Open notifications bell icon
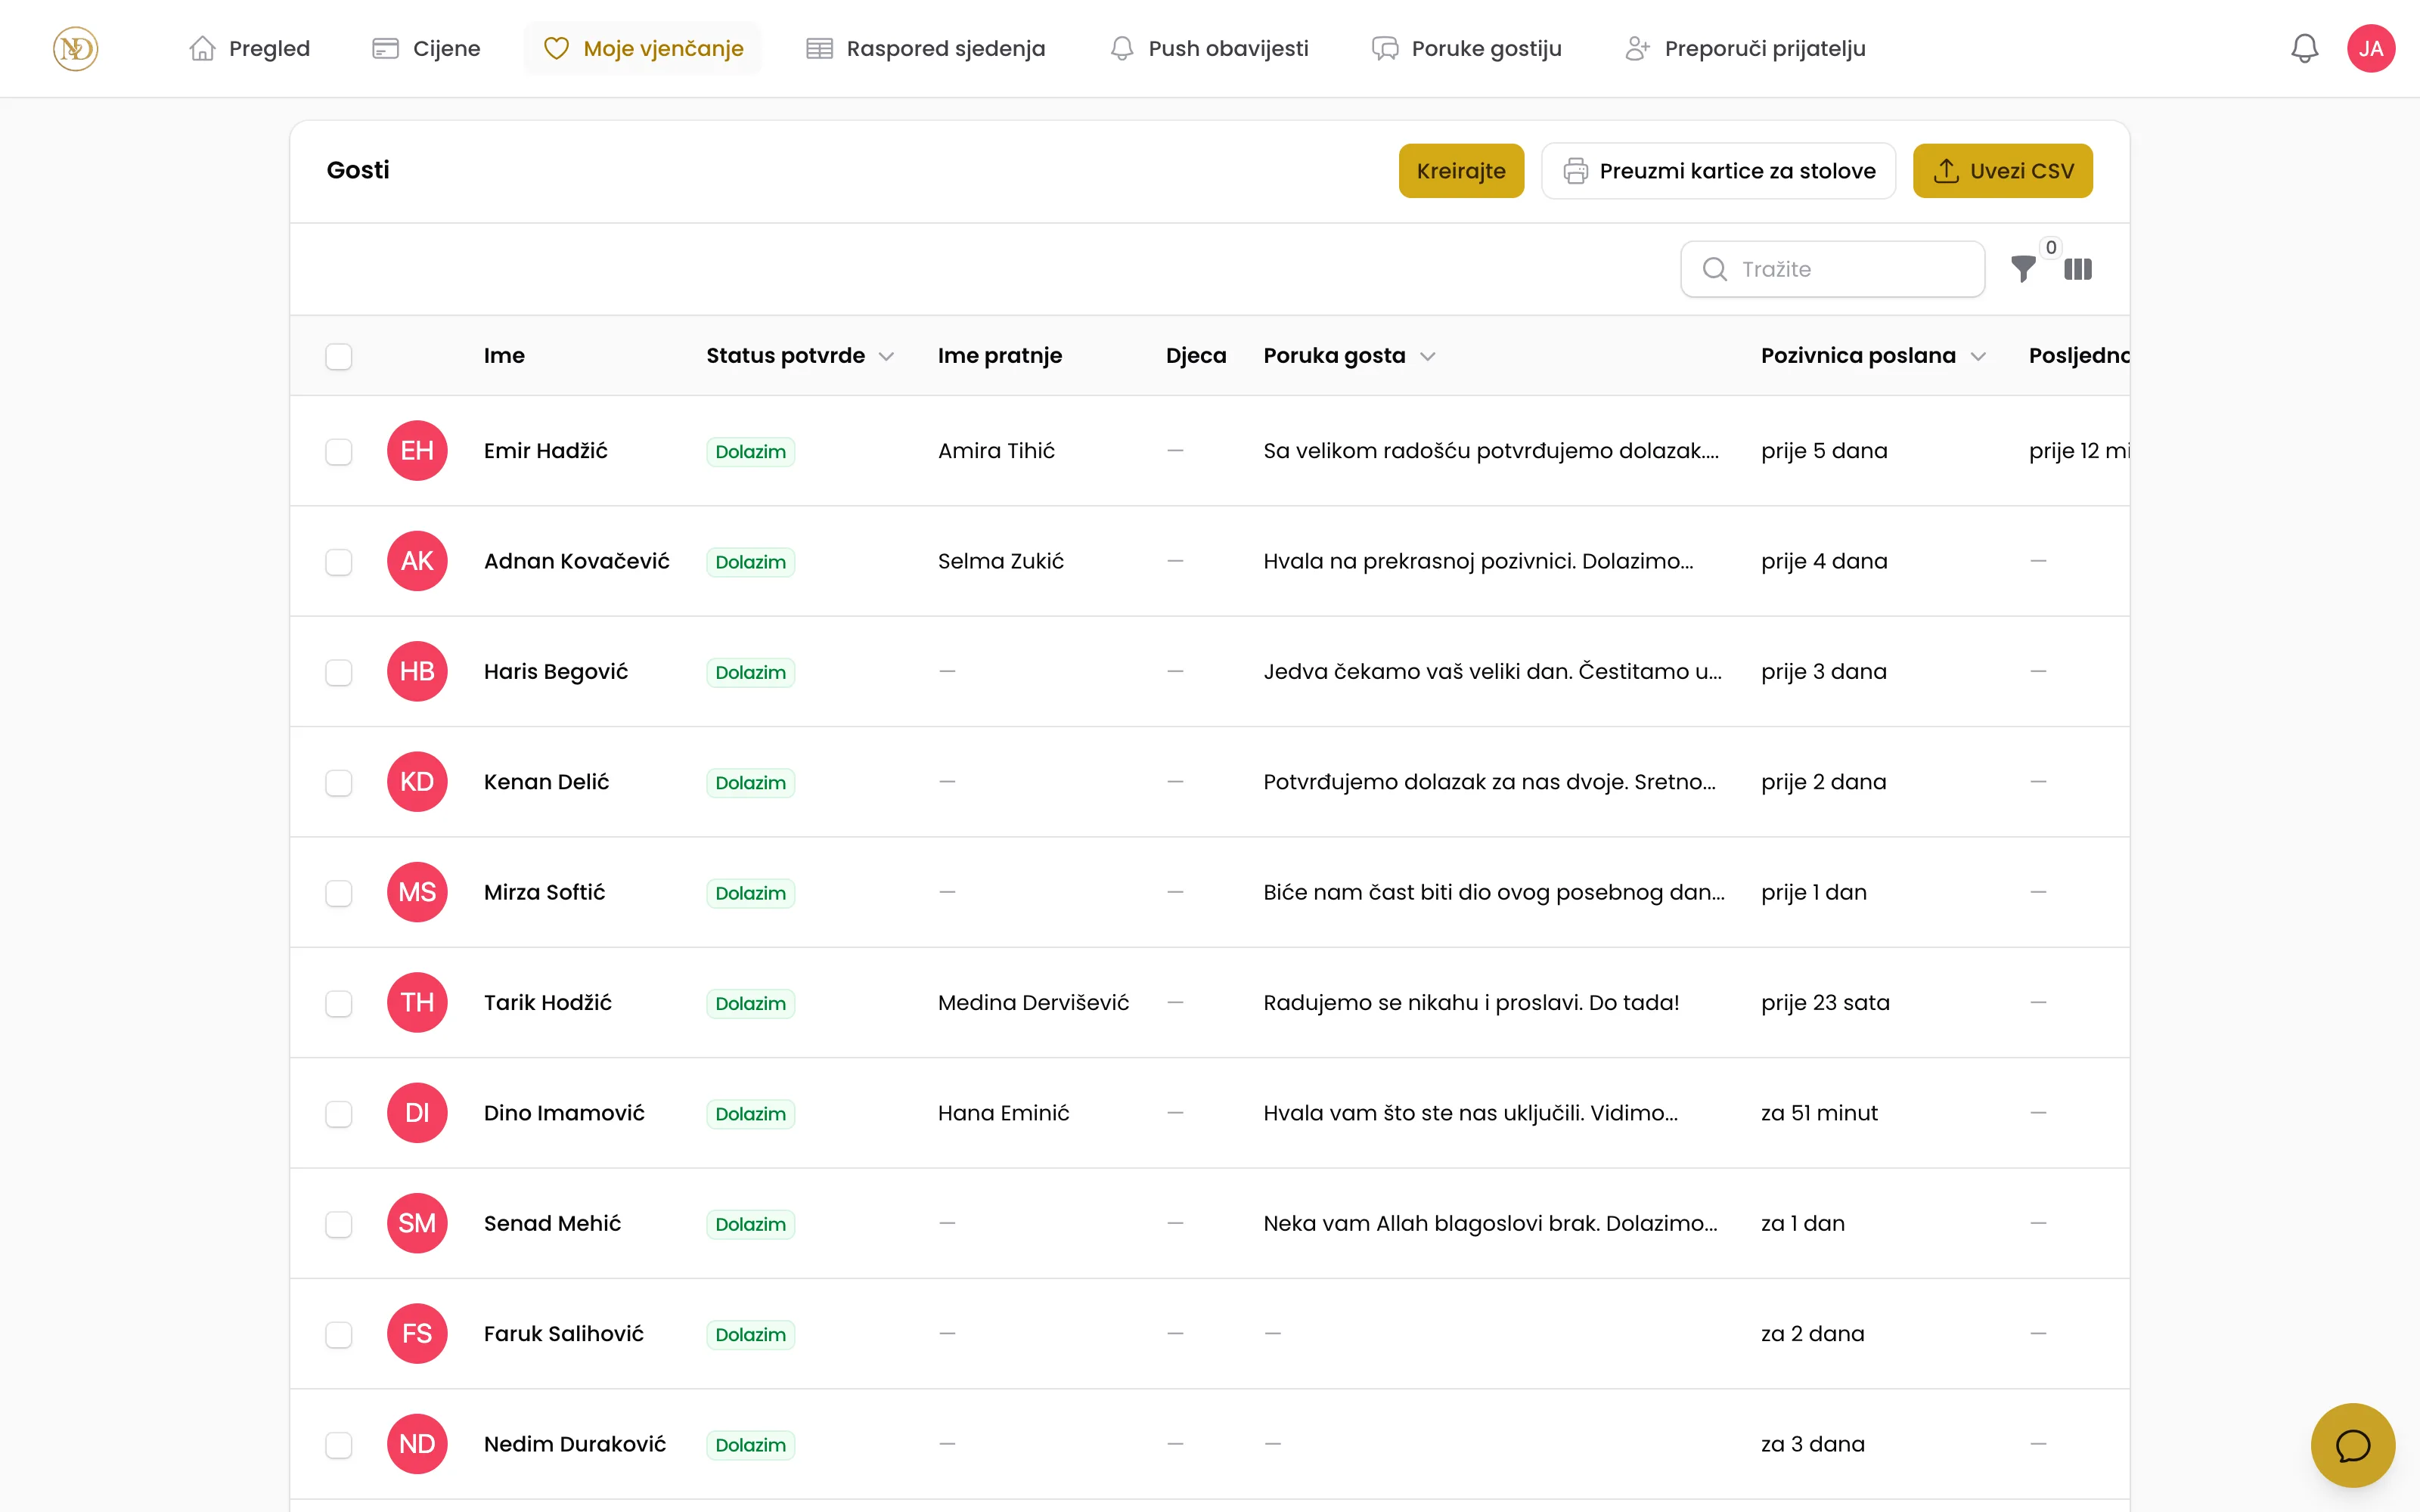 2304,48
